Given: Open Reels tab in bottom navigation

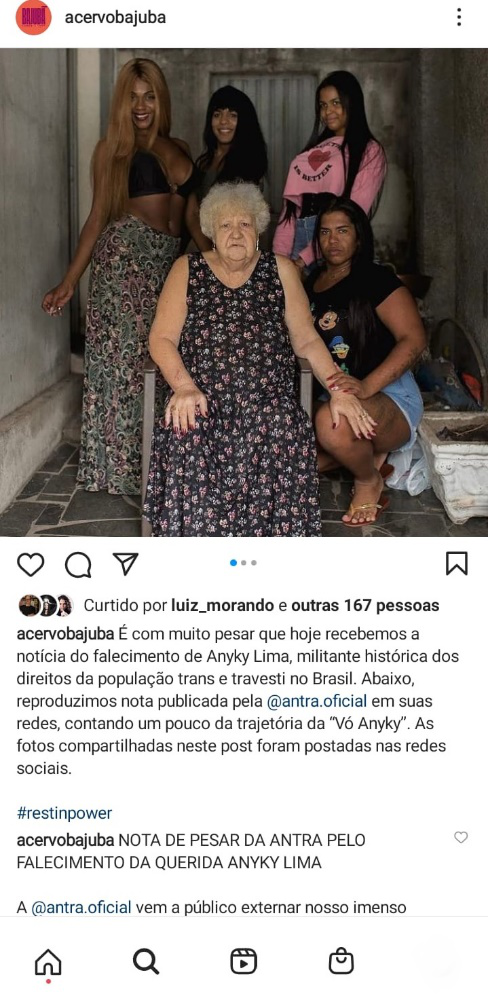Looking at the screenshot, I should click(x=243, y=961).
